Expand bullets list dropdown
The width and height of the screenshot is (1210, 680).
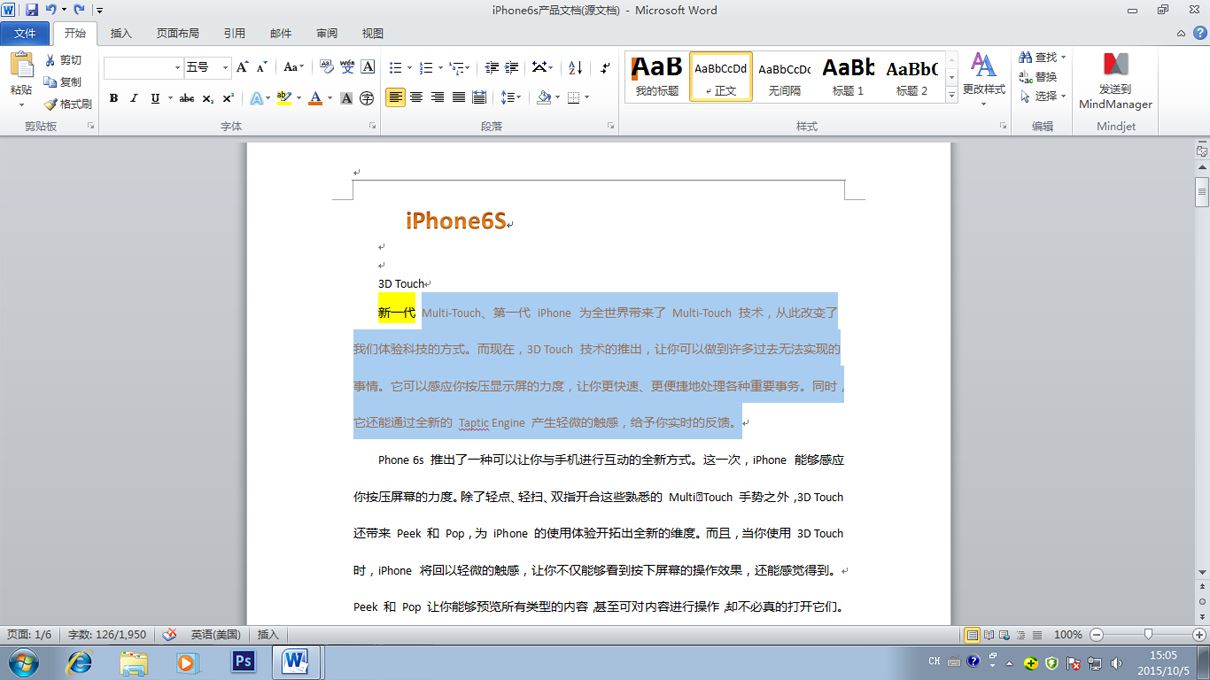409,68
